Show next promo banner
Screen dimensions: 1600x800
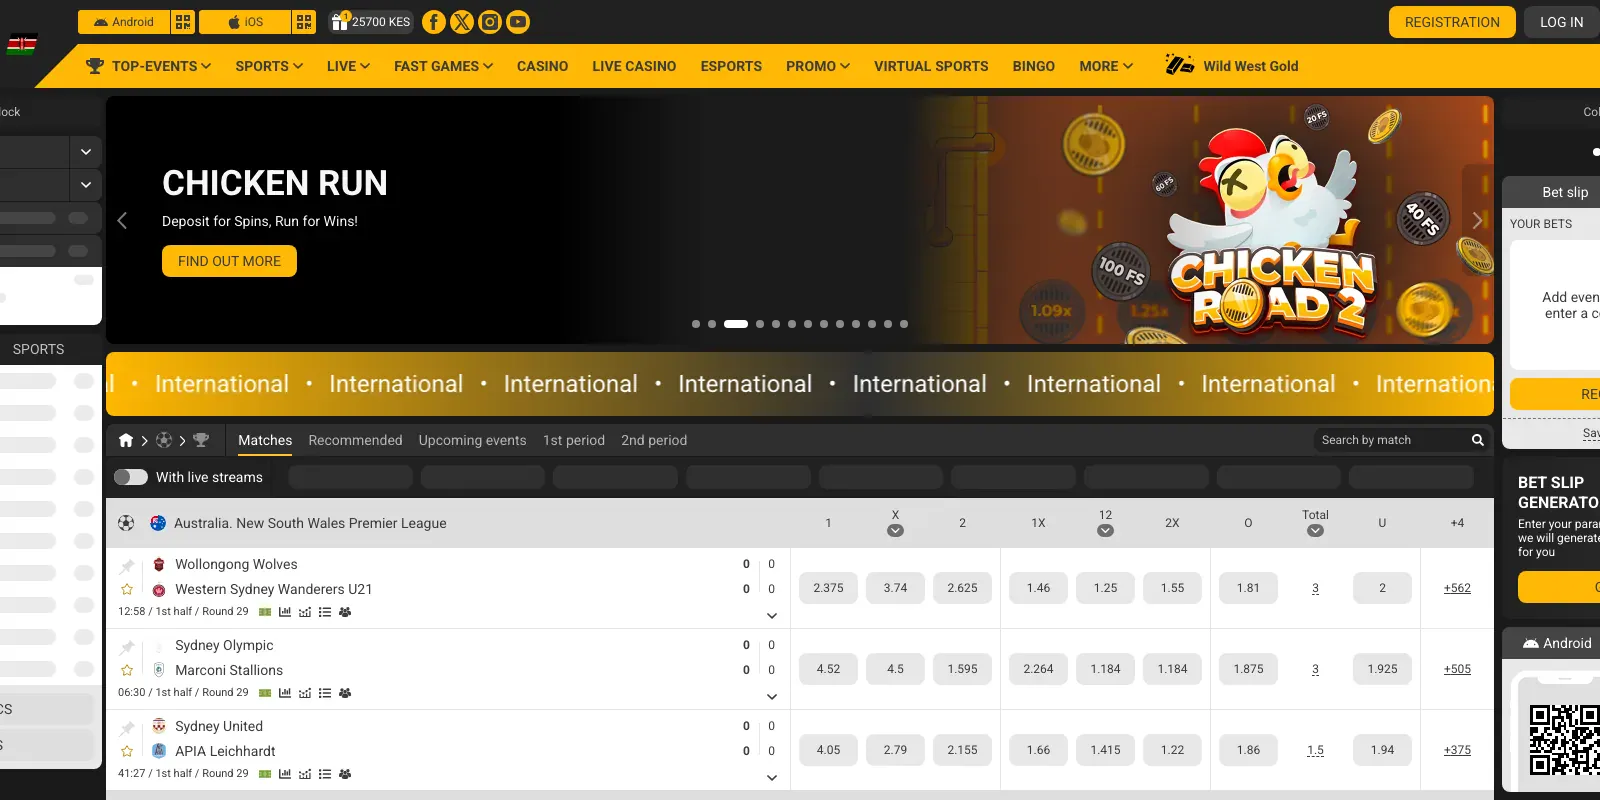click(x=1477, y=220)
